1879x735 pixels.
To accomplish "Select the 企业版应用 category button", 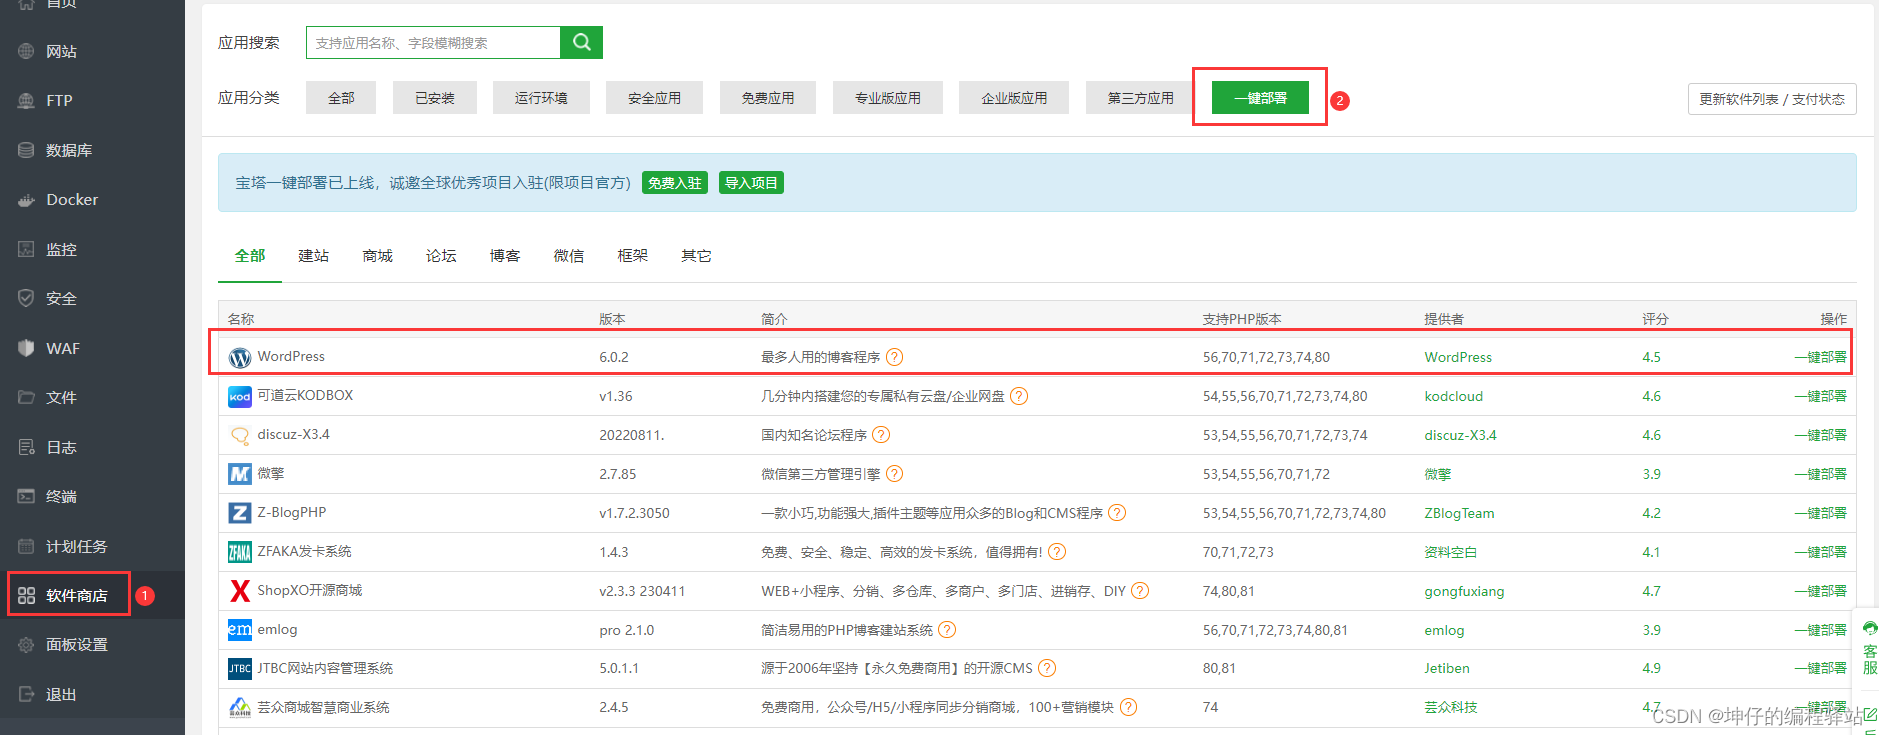I will point(1014,98).
